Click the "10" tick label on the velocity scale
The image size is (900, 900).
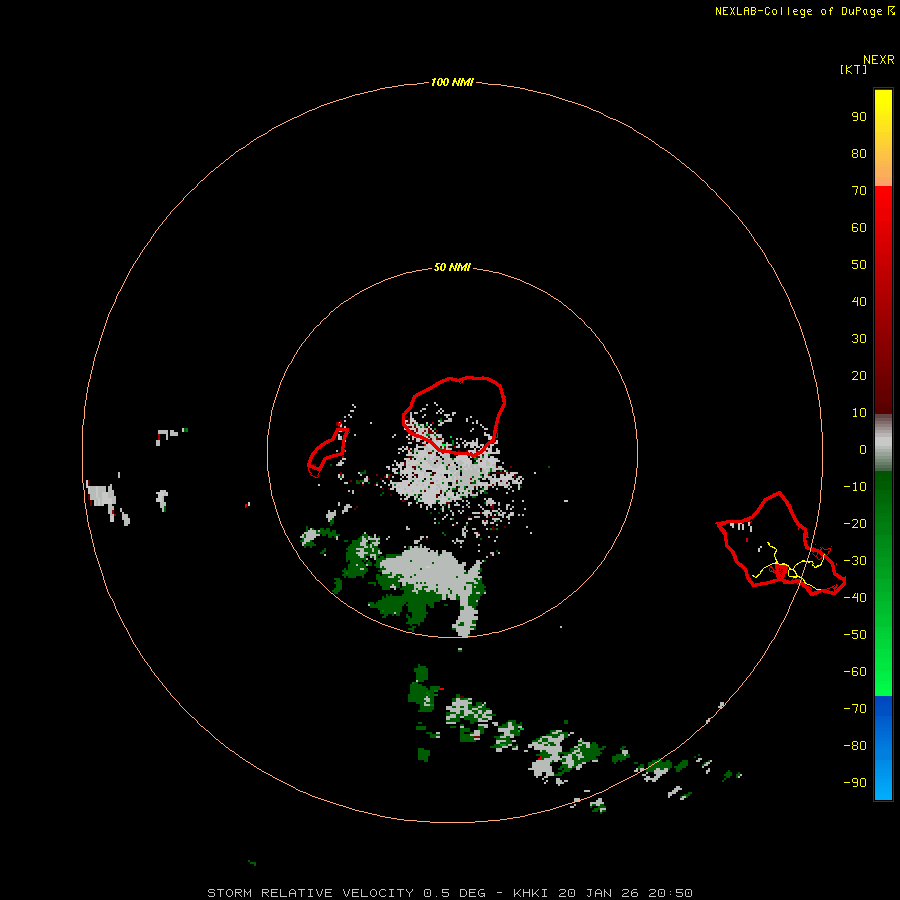pyautogui.click(x=859, y=413)
